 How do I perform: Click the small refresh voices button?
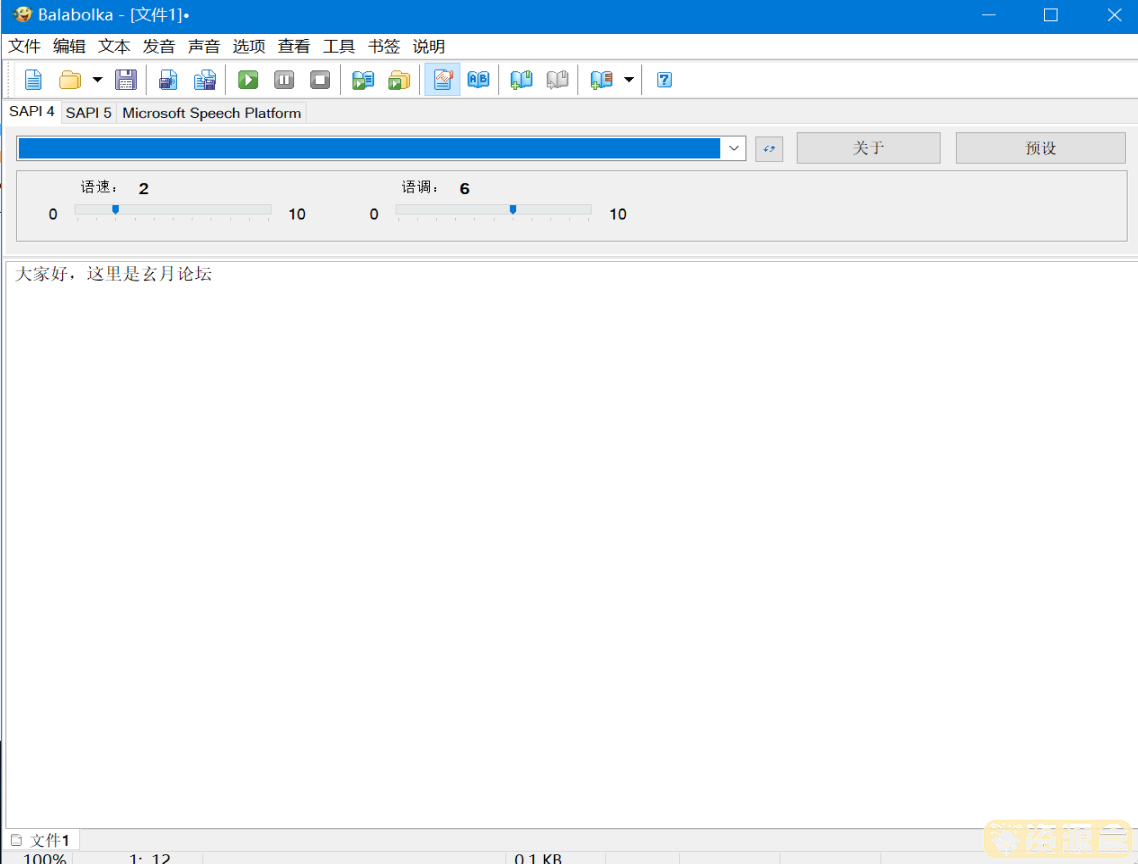769,149
